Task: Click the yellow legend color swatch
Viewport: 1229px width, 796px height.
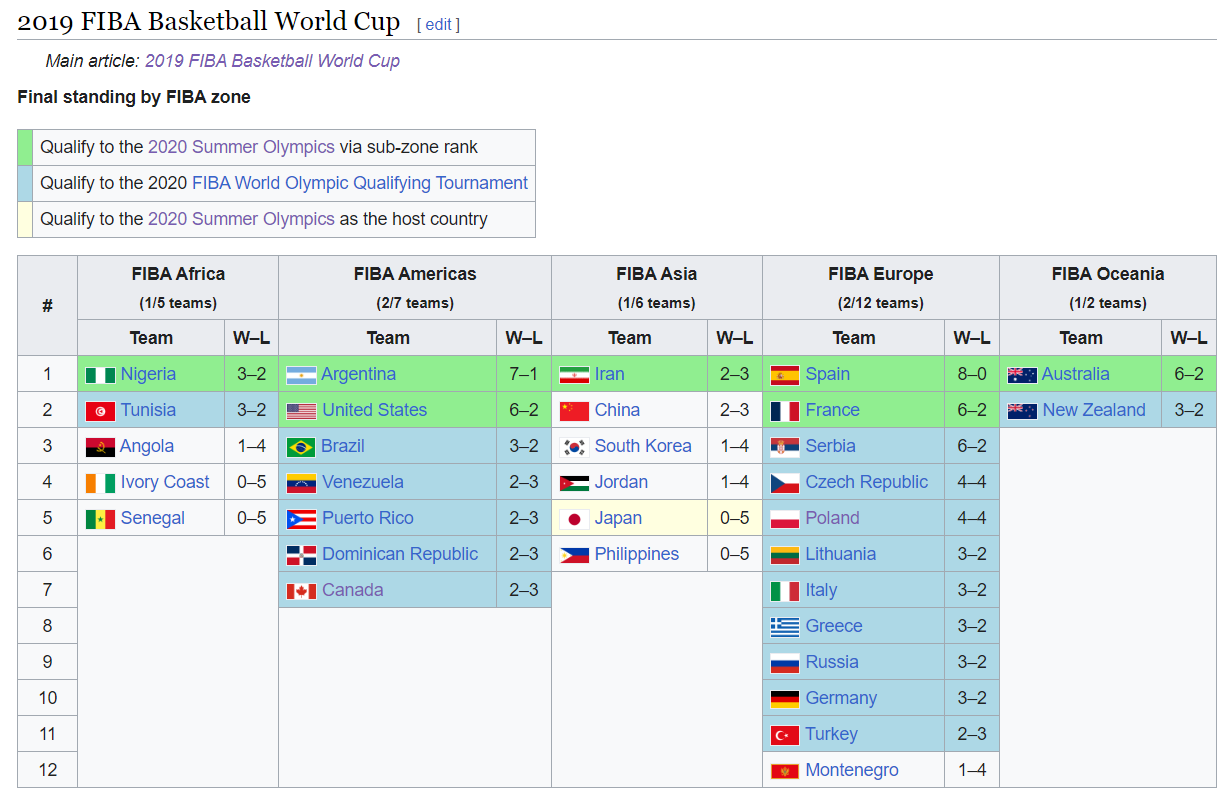Action: click(25, 220)
